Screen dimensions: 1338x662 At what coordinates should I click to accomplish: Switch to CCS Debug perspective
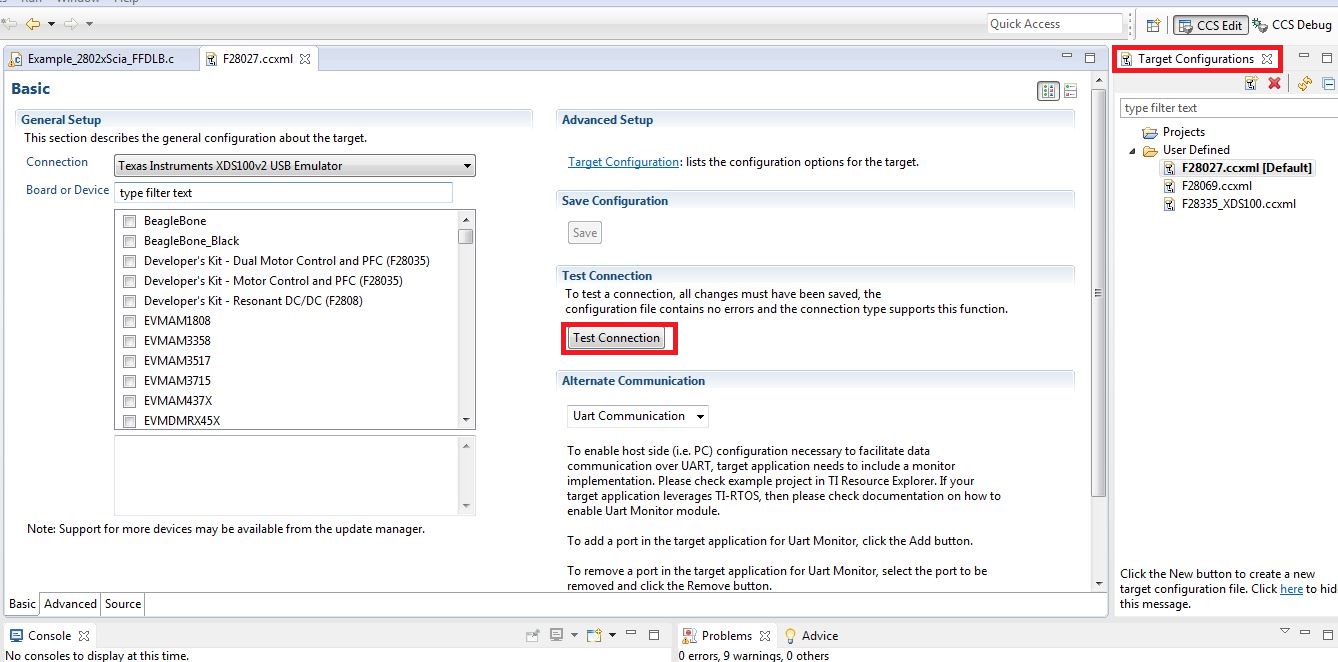pos(1292,25)
